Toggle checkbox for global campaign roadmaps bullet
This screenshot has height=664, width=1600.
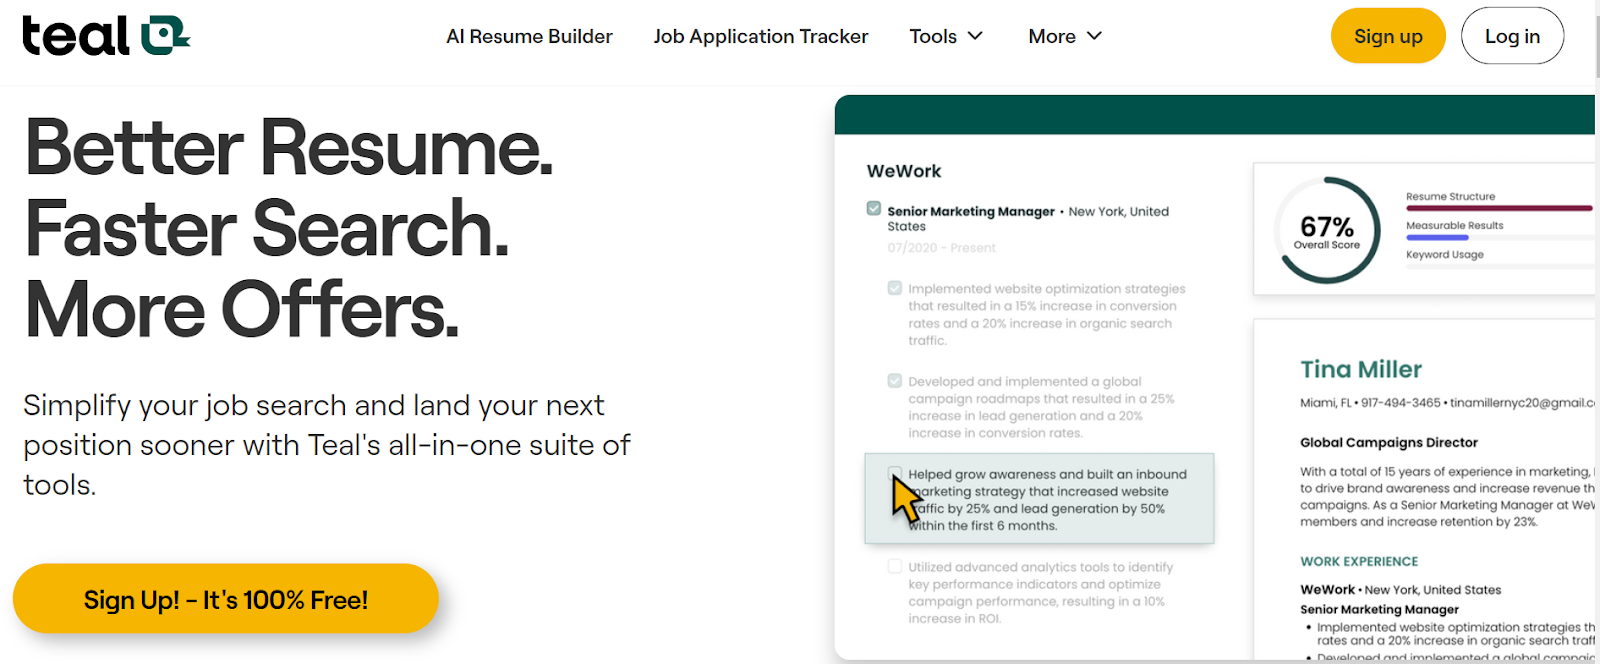click(895, 381)
